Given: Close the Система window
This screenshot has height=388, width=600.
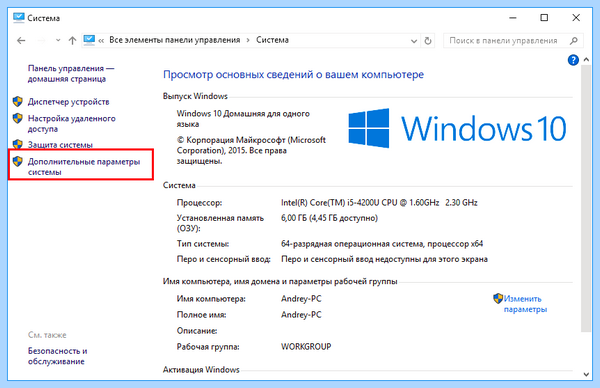Looking at the screenshot, I should (576, 18).
